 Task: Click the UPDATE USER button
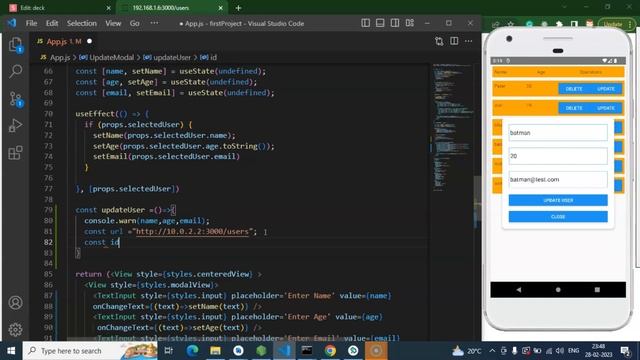point(558,200)
